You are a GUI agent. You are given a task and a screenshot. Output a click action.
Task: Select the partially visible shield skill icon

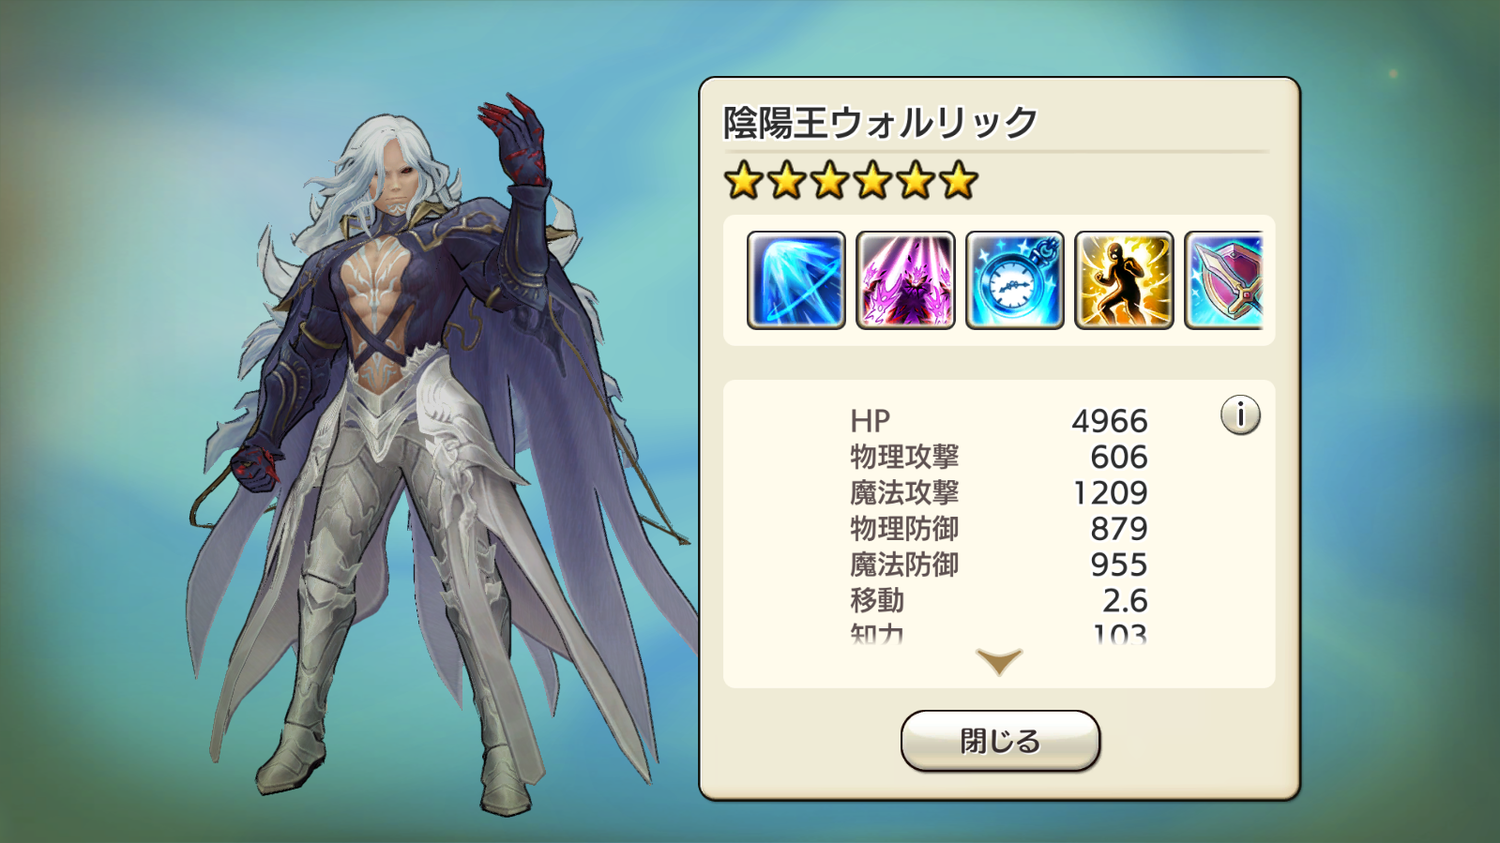click(1224, 280)
